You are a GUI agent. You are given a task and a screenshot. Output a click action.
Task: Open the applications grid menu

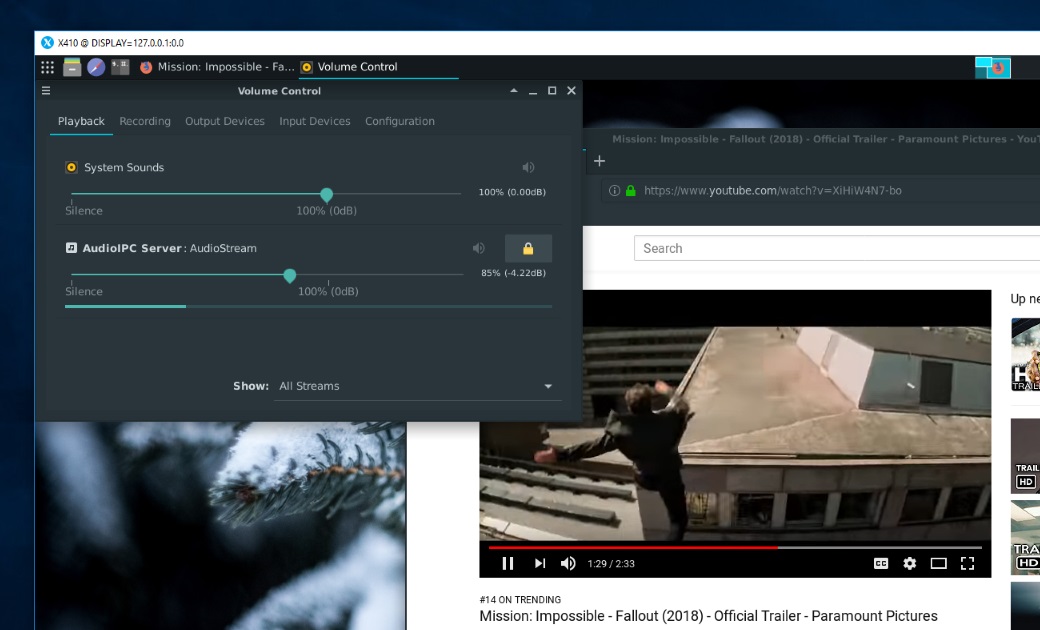click(47, 67)
